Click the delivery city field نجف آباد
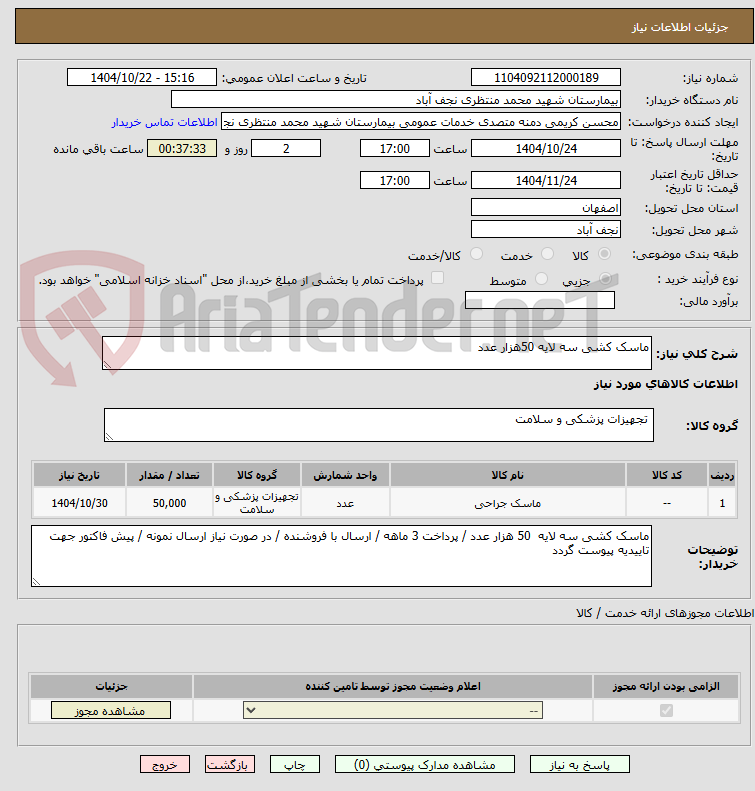This screenshot has height=791, width=755. tap(546, 230)
